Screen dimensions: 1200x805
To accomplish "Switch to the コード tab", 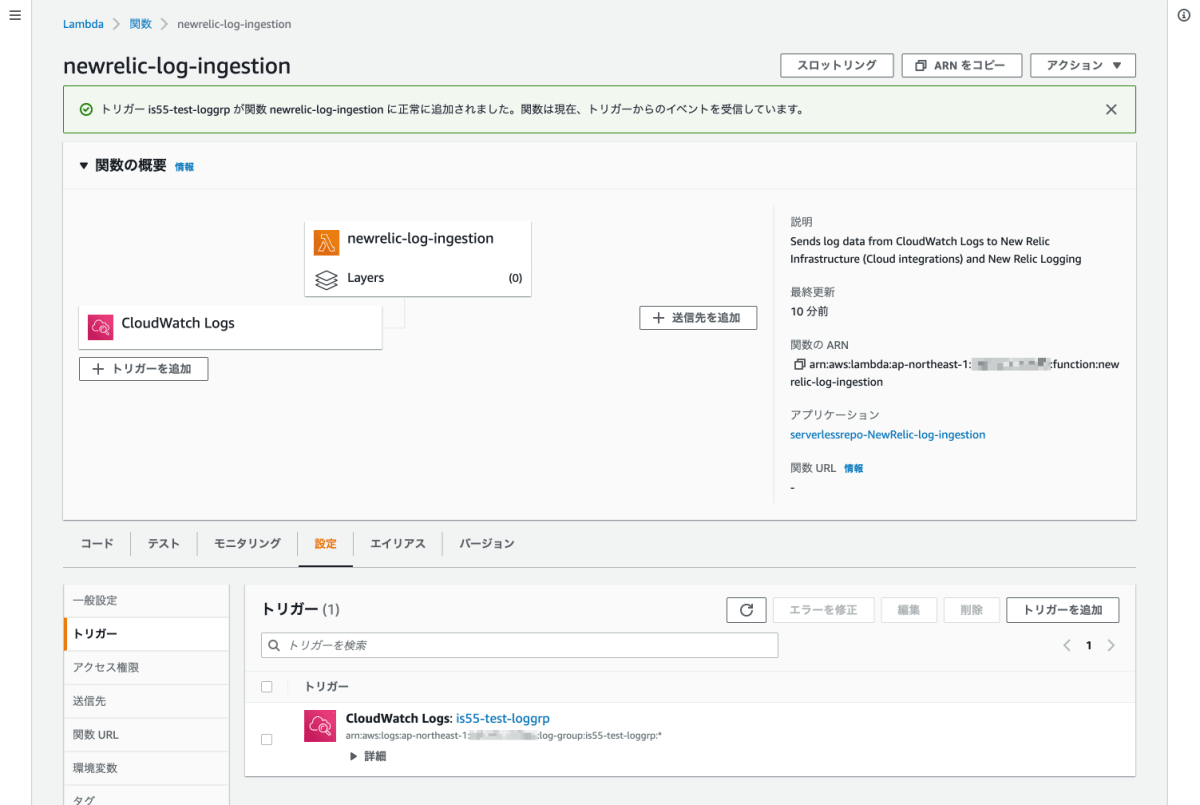I will point(97,544).
